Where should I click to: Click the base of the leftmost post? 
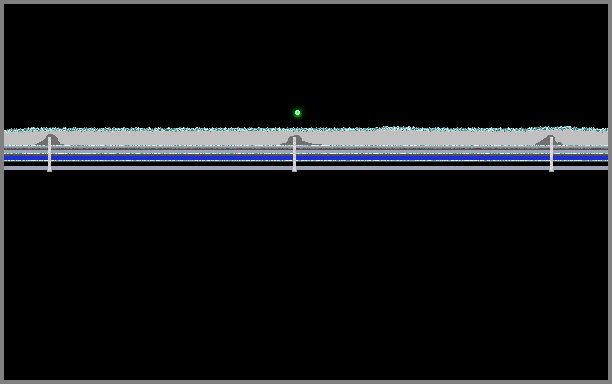coord(50,170)
